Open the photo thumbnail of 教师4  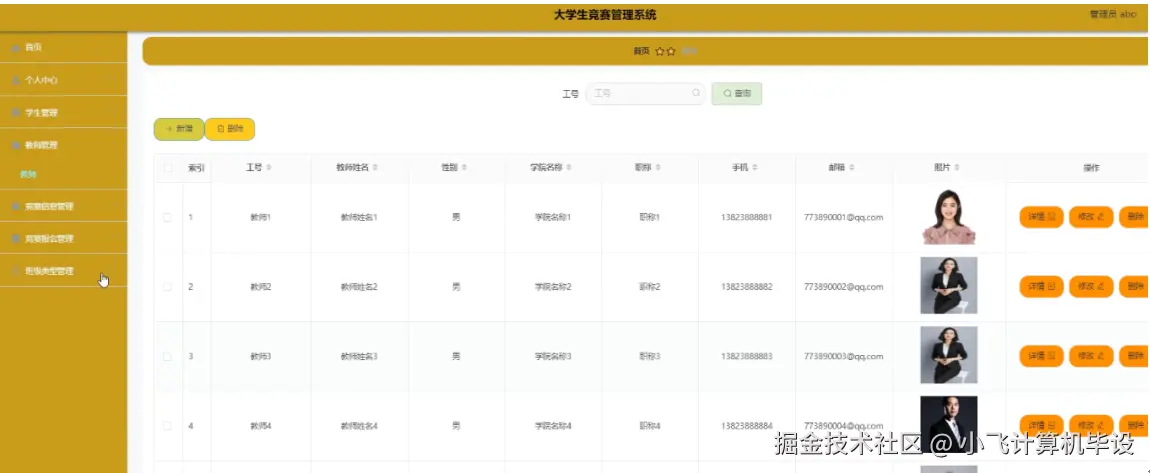(x=949, y=424)
